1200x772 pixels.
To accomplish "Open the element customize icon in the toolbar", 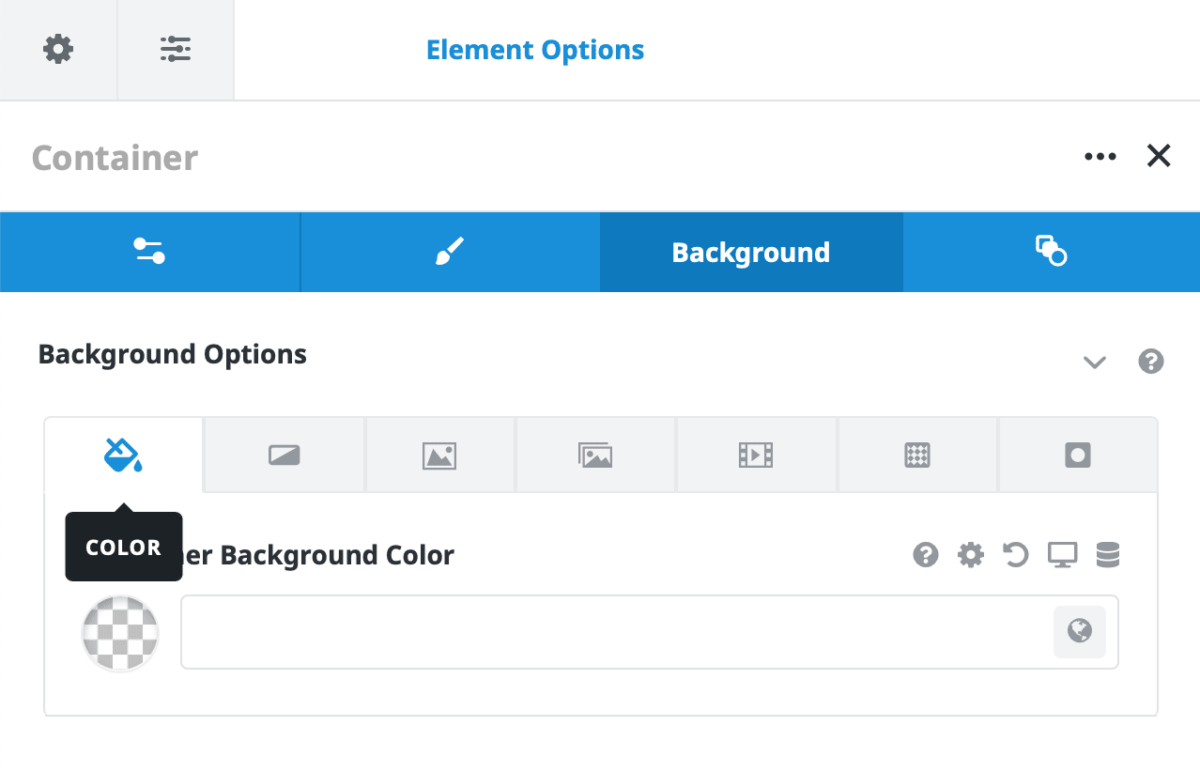I will point(176,49).
